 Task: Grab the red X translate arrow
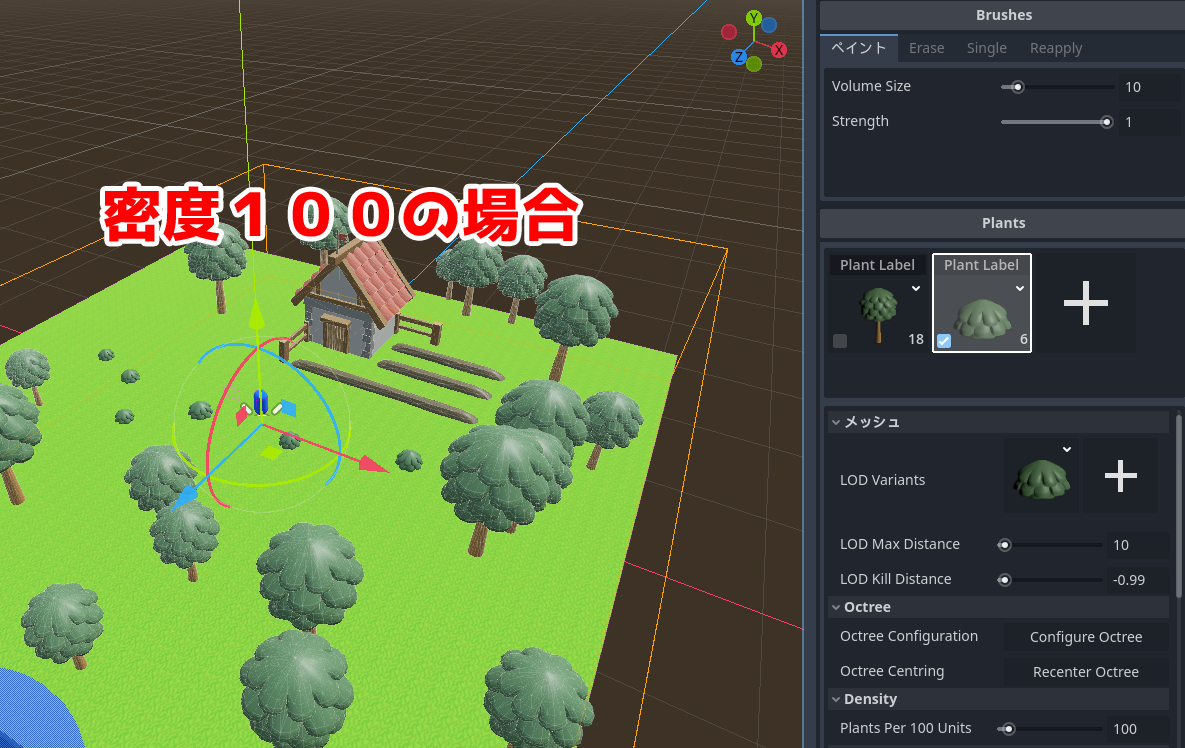pos(373,464)
